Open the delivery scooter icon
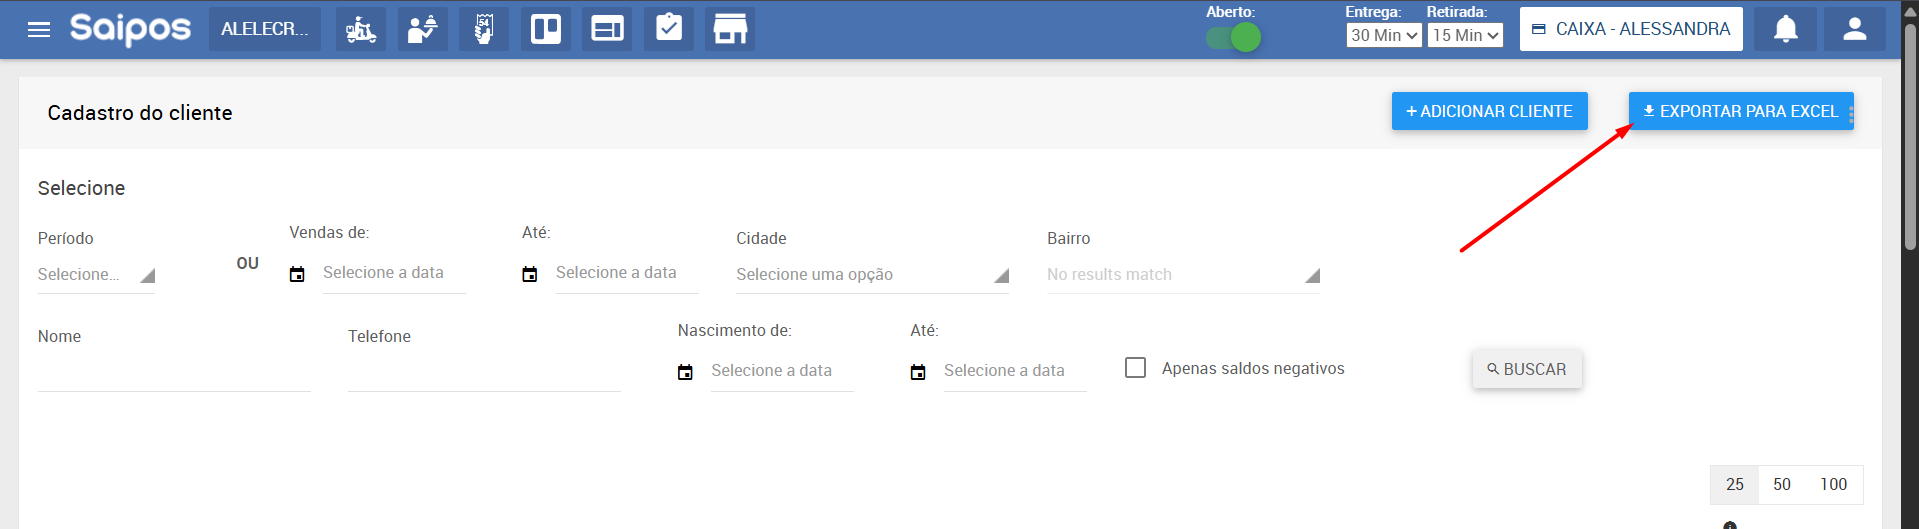This screenshot has width=1919, height=529. 361,30
